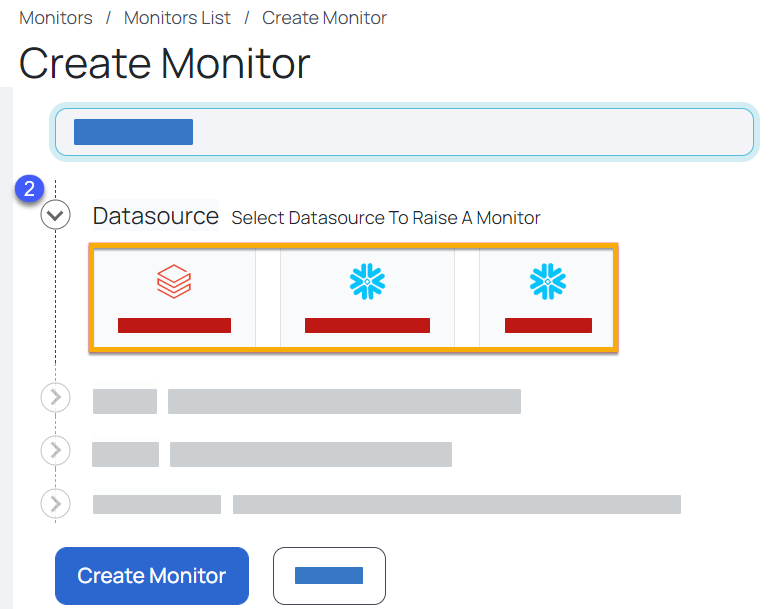Click the red label under right Snowflake card
Viewport: 781px width, 609px height.
[548, 325]
